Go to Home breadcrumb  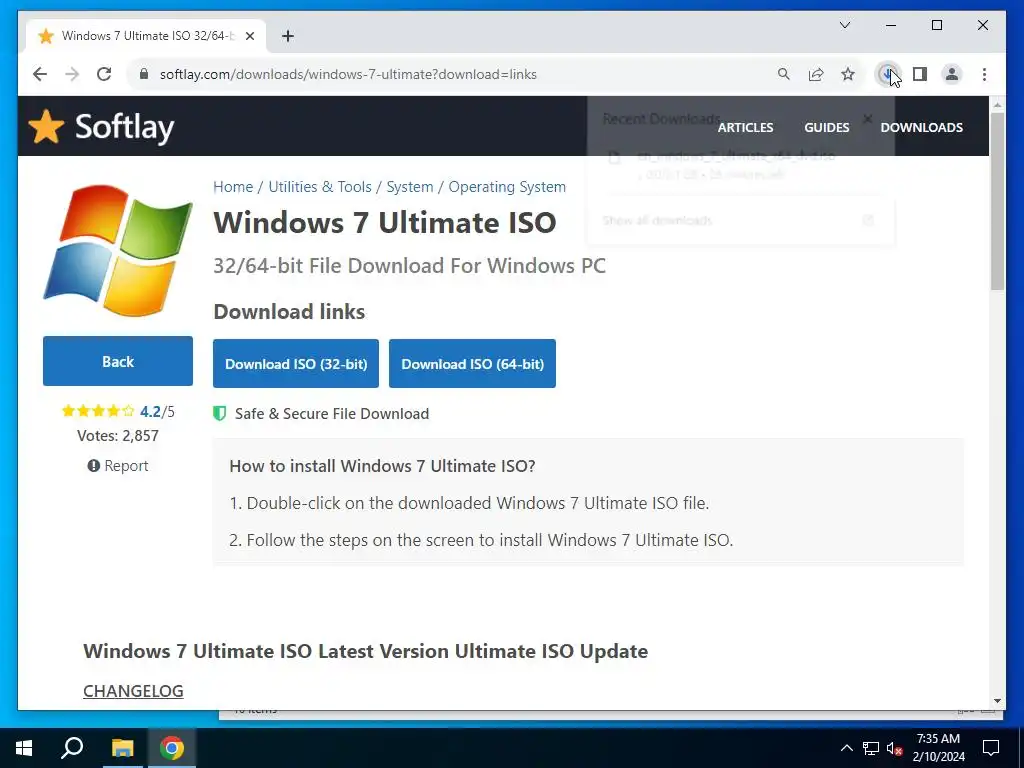(x=232, y=187)
